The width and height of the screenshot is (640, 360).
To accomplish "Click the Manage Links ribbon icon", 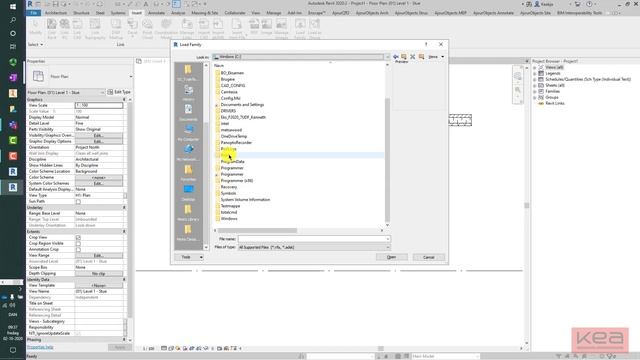I will coord(187,28).
